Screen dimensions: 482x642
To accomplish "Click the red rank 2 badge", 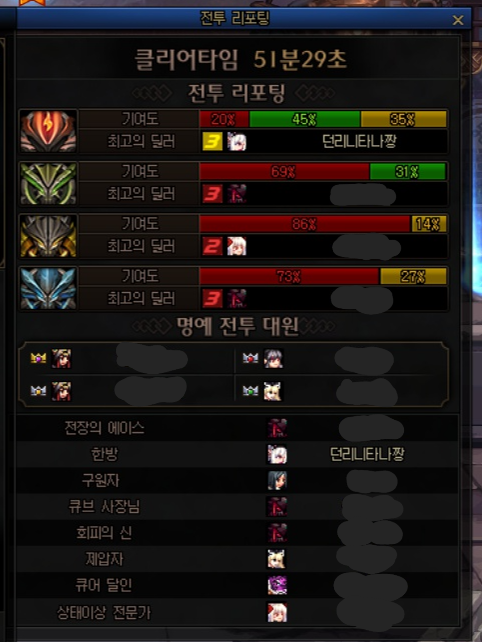I will tap(213, 246).
